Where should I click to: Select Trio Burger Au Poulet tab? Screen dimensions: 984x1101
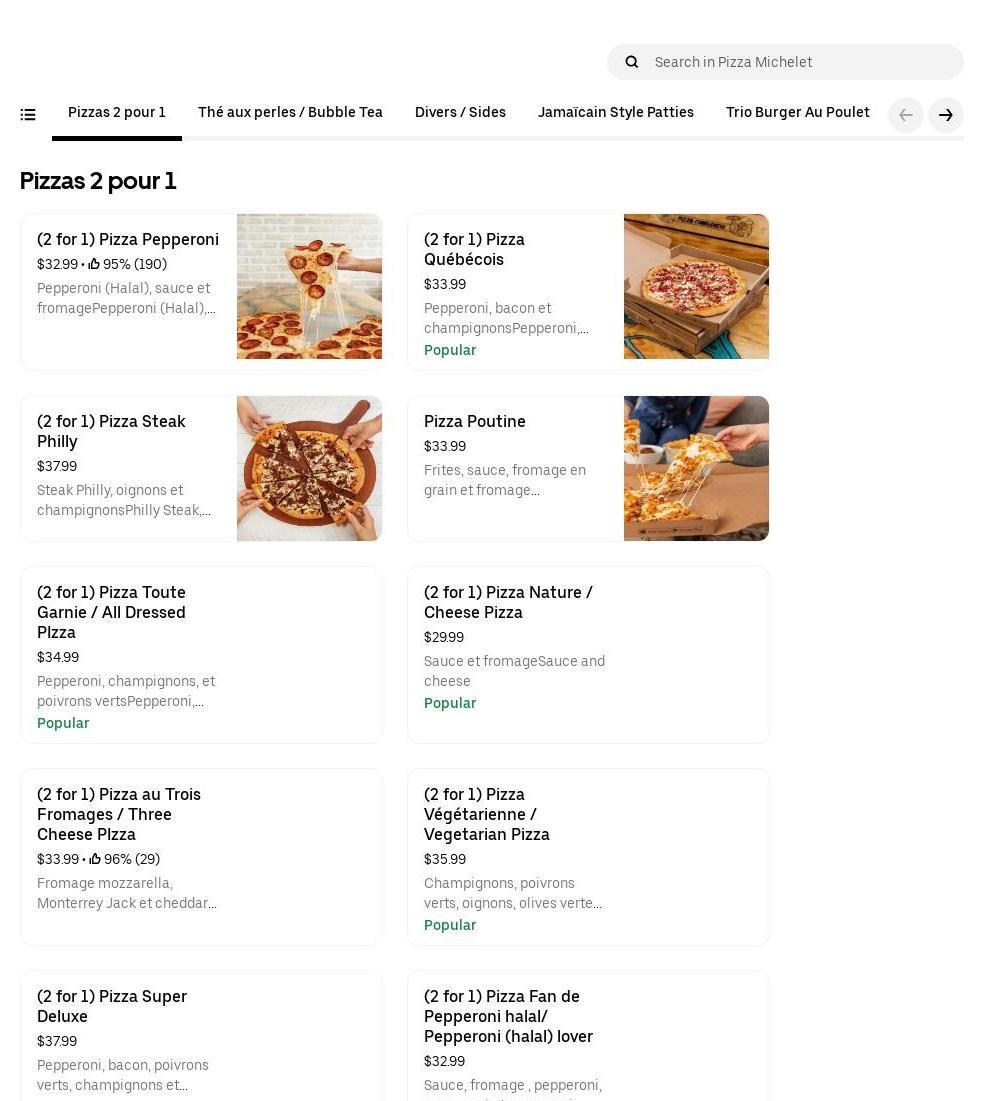click(x=798, y=113)
